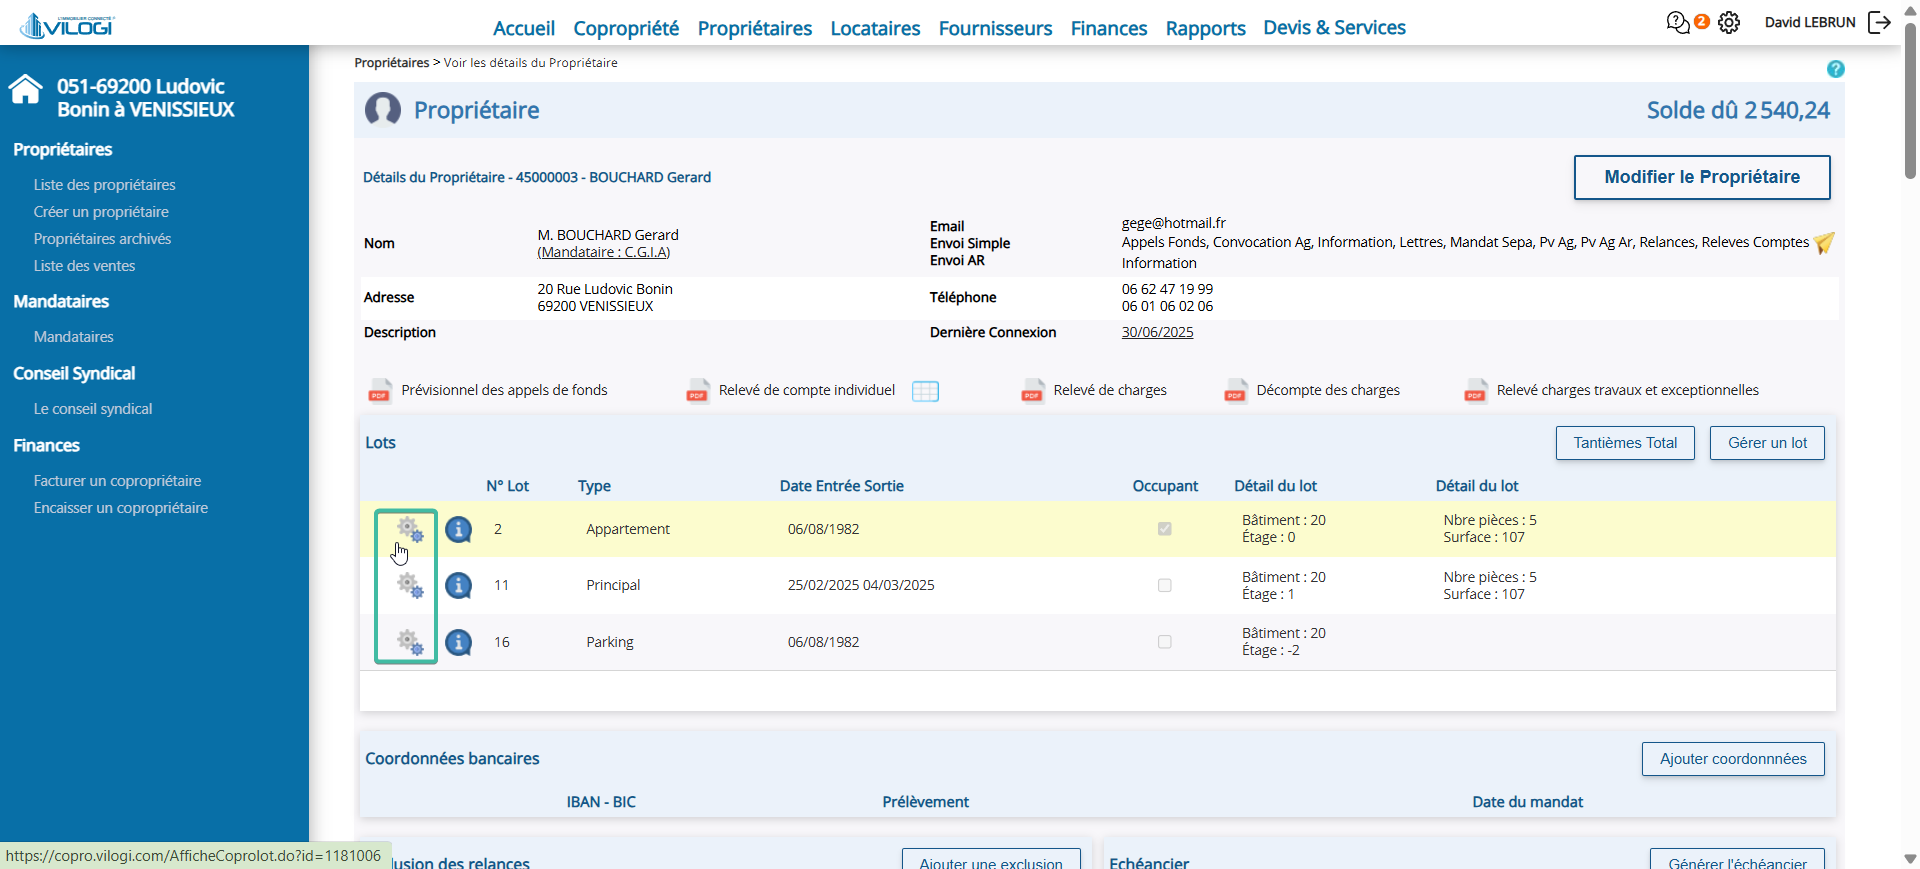Open the help question mark icon

coord(1835,69)
